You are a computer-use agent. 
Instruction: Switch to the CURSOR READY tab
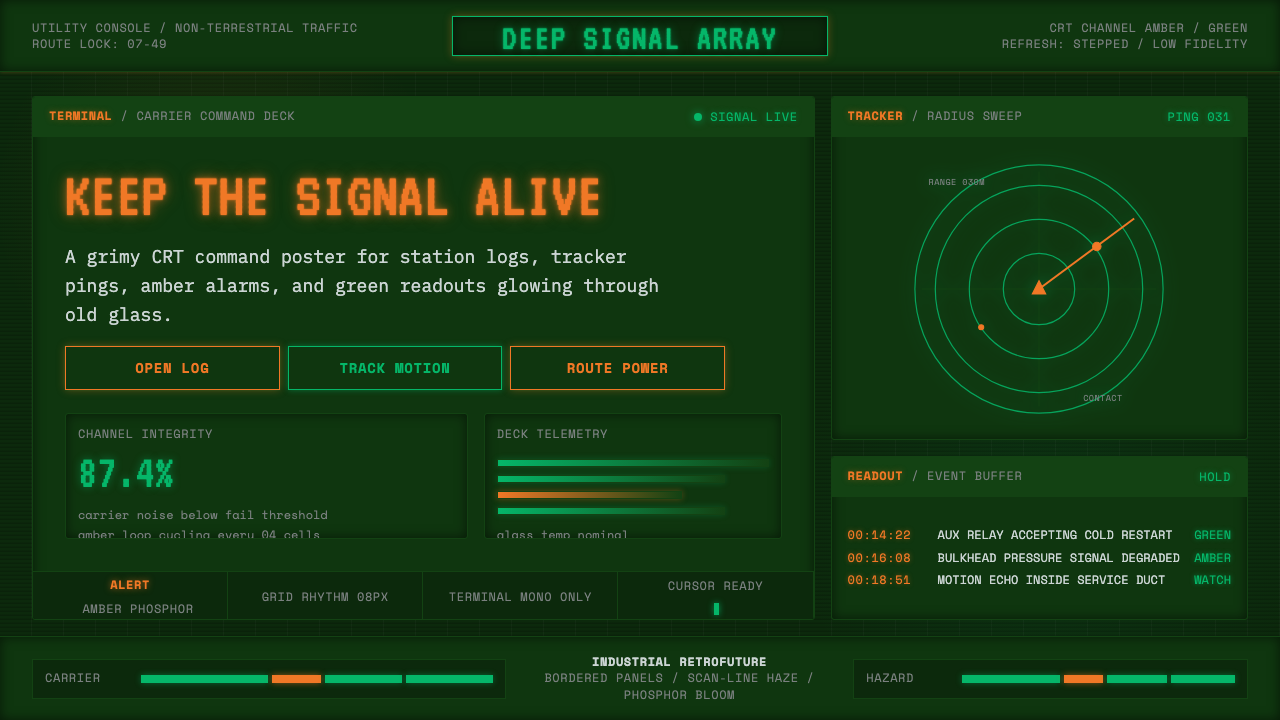point(715,596)
